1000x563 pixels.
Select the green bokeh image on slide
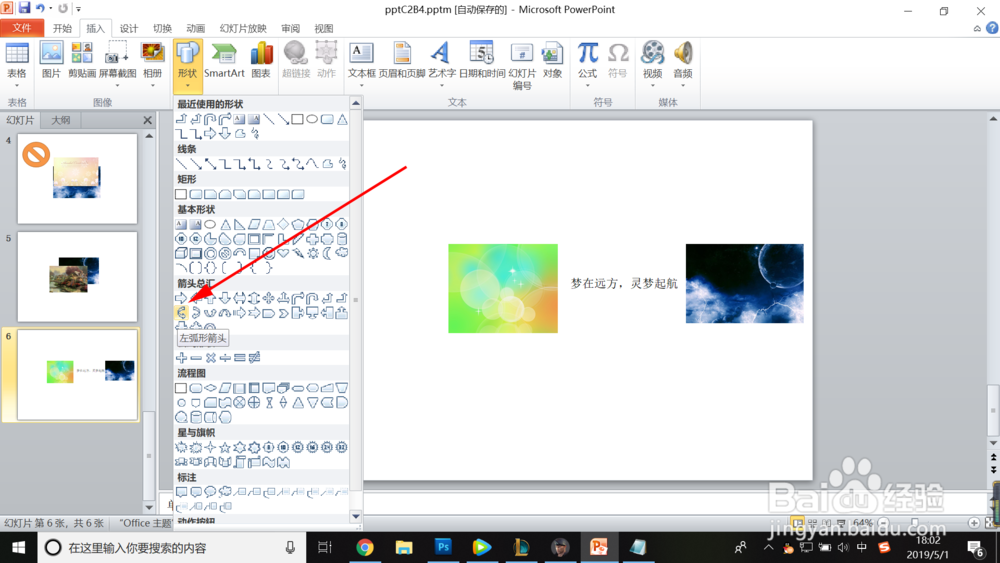(x=503, y=288)
